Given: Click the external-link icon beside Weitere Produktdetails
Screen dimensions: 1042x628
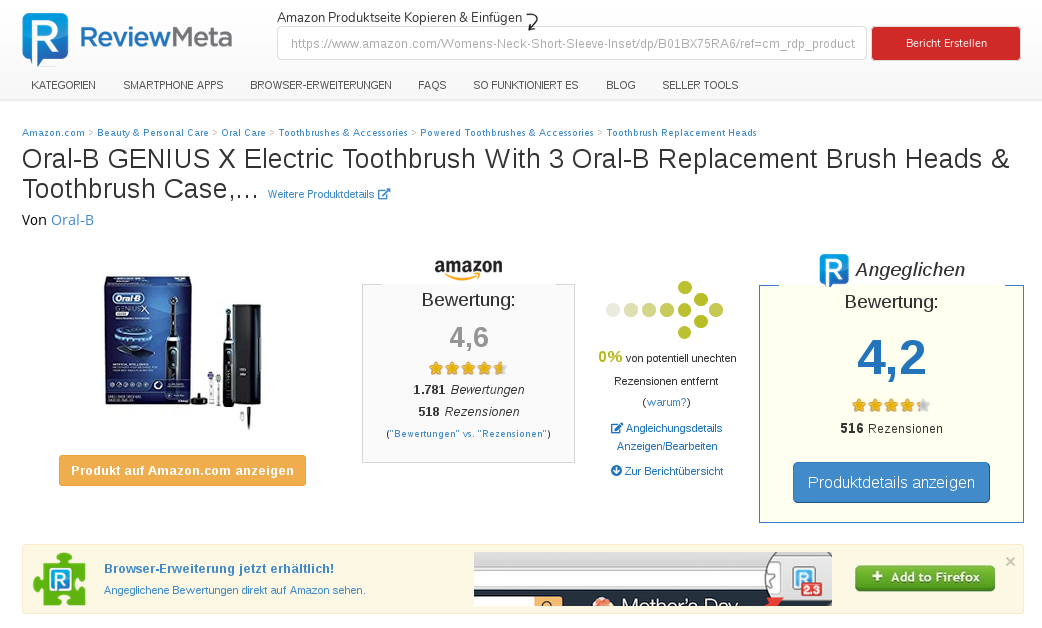Looking at the screenshot, I should tap(384, 194).
